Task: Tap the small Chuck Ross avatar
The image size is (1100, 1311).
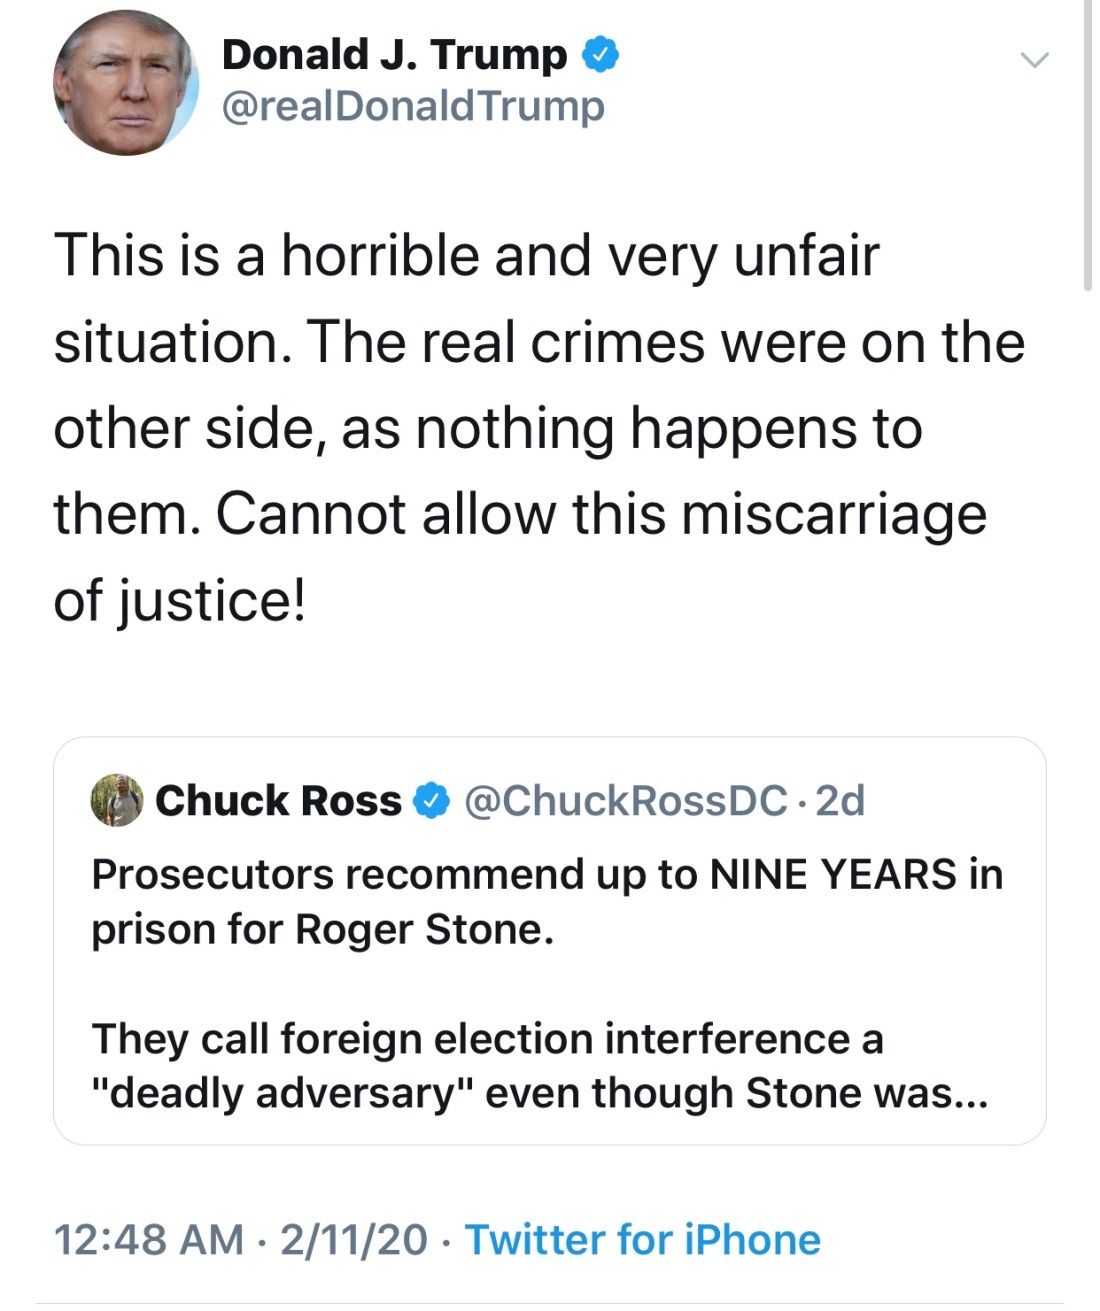Action: 117,800
